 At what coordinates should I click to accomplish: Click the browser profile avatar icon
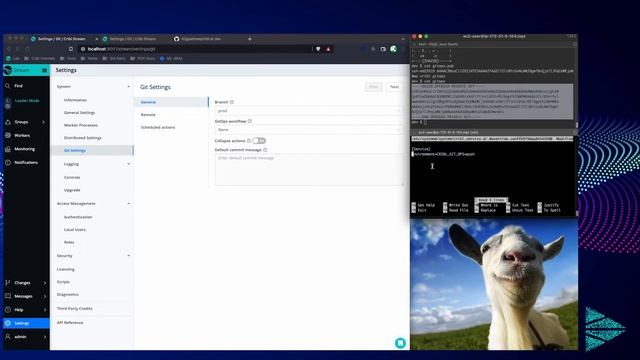click(393, 49)
